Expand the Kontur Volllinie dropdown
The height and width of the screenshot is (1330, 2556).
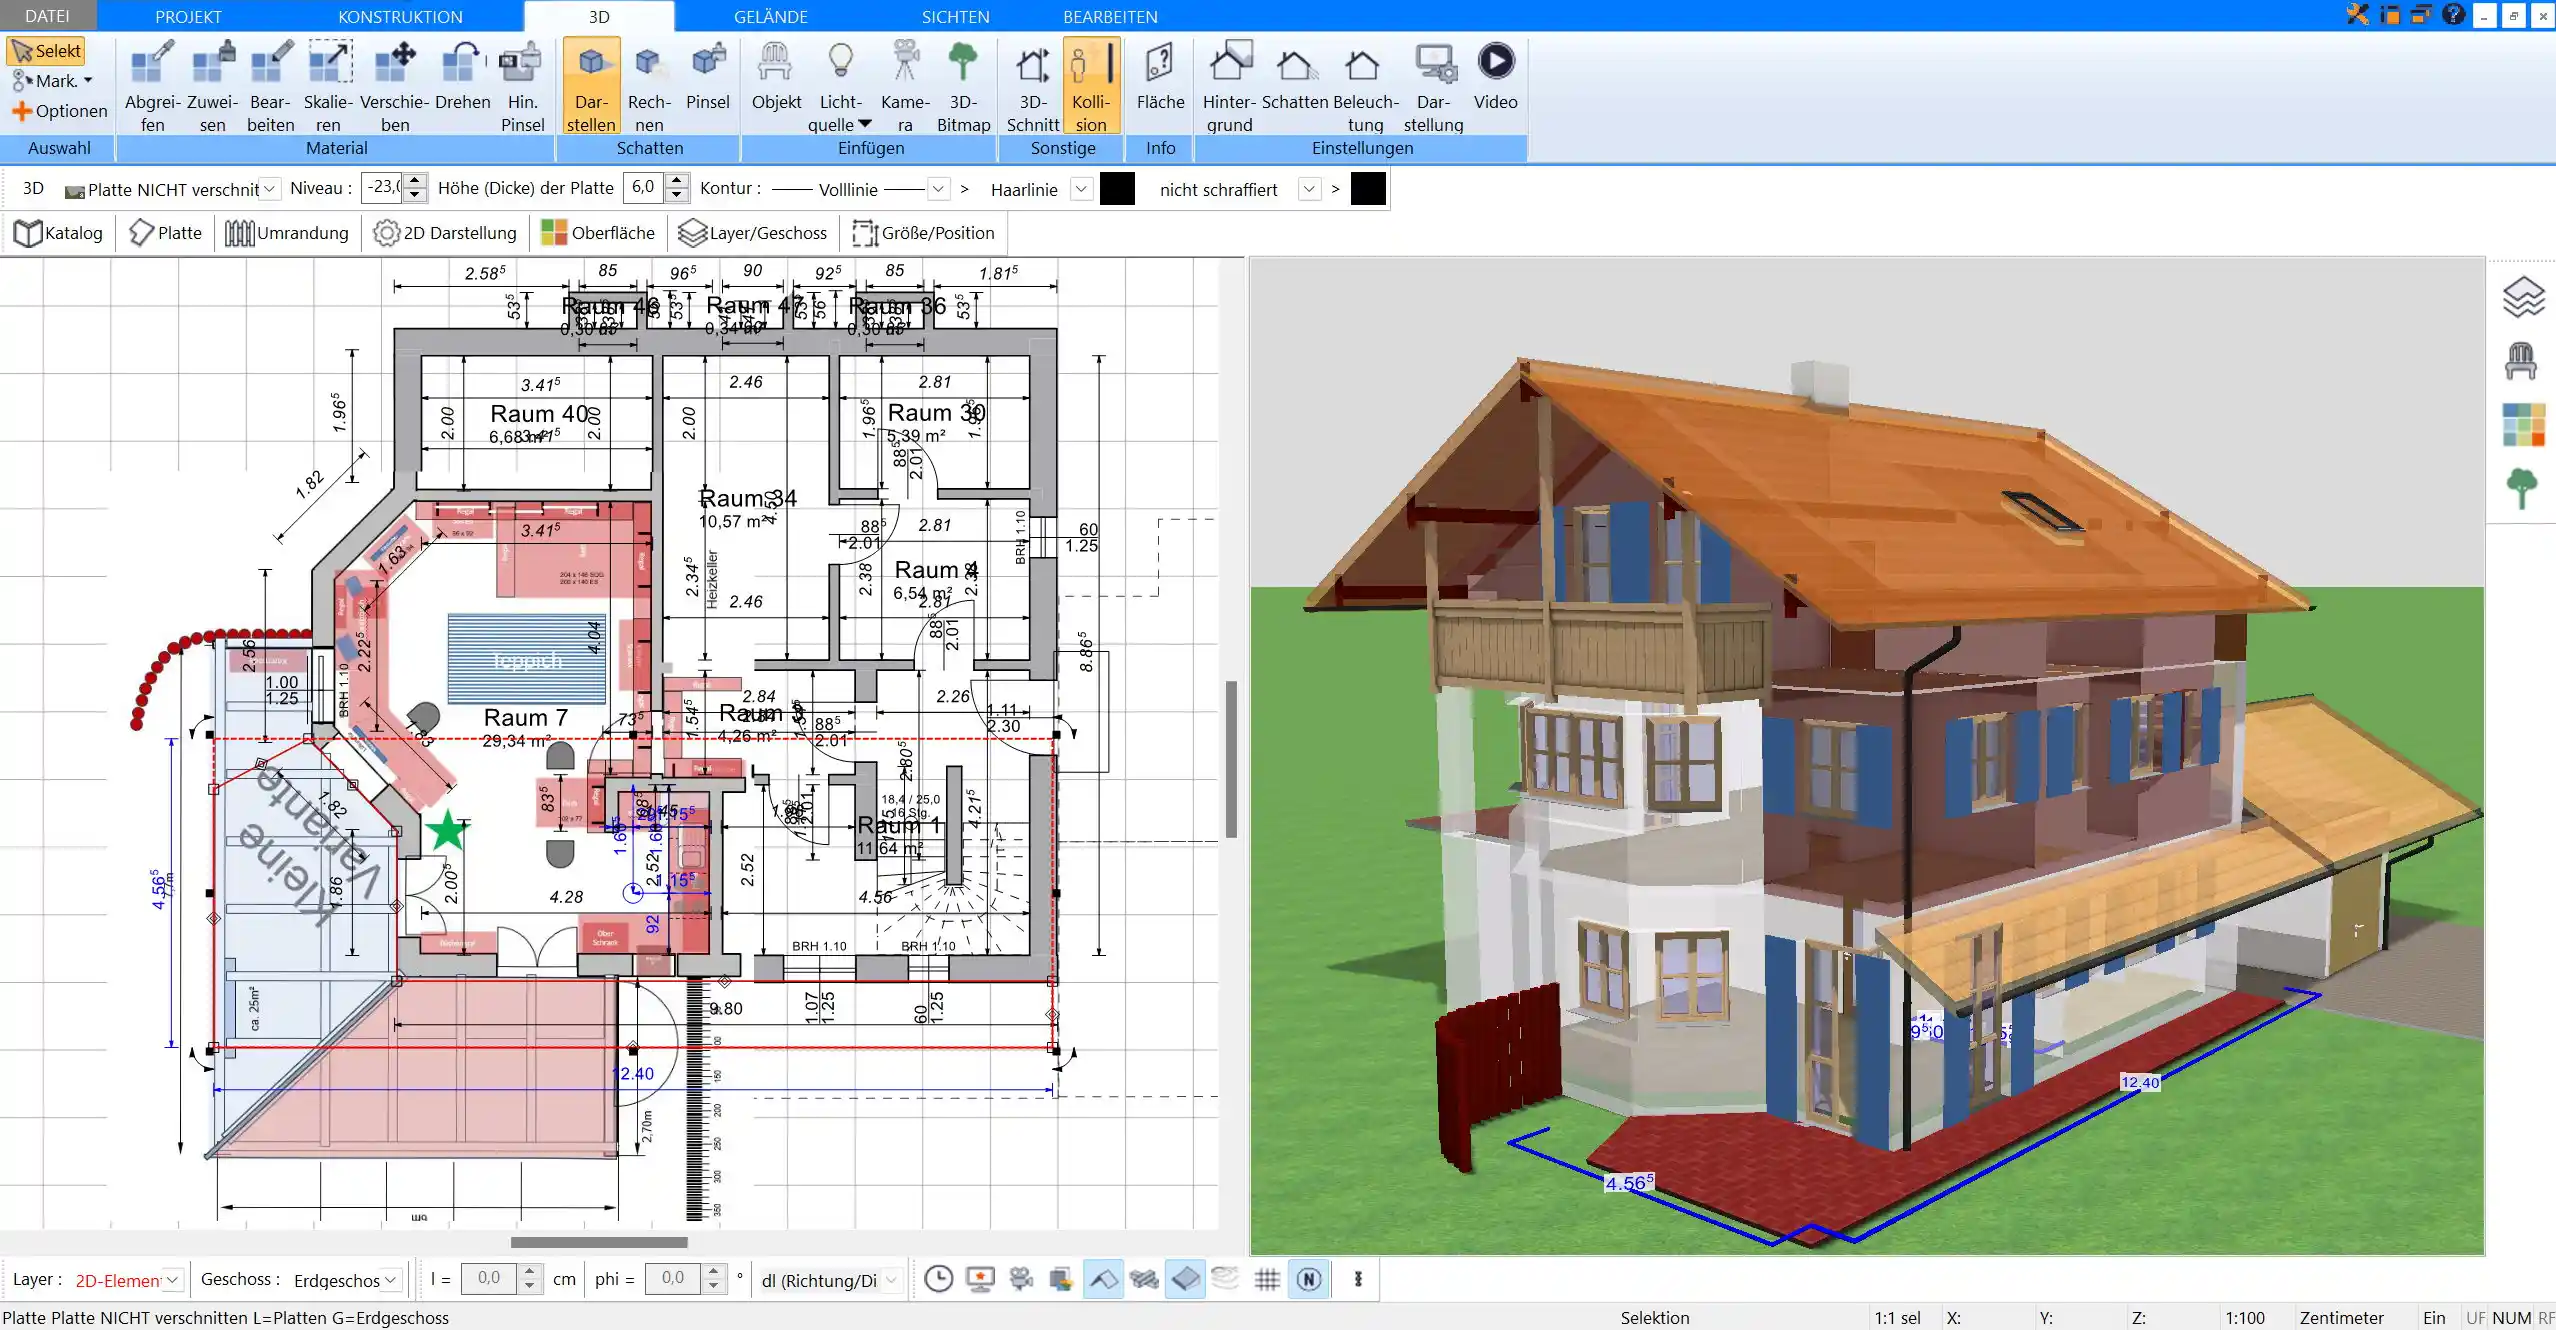tap(938, 189)
